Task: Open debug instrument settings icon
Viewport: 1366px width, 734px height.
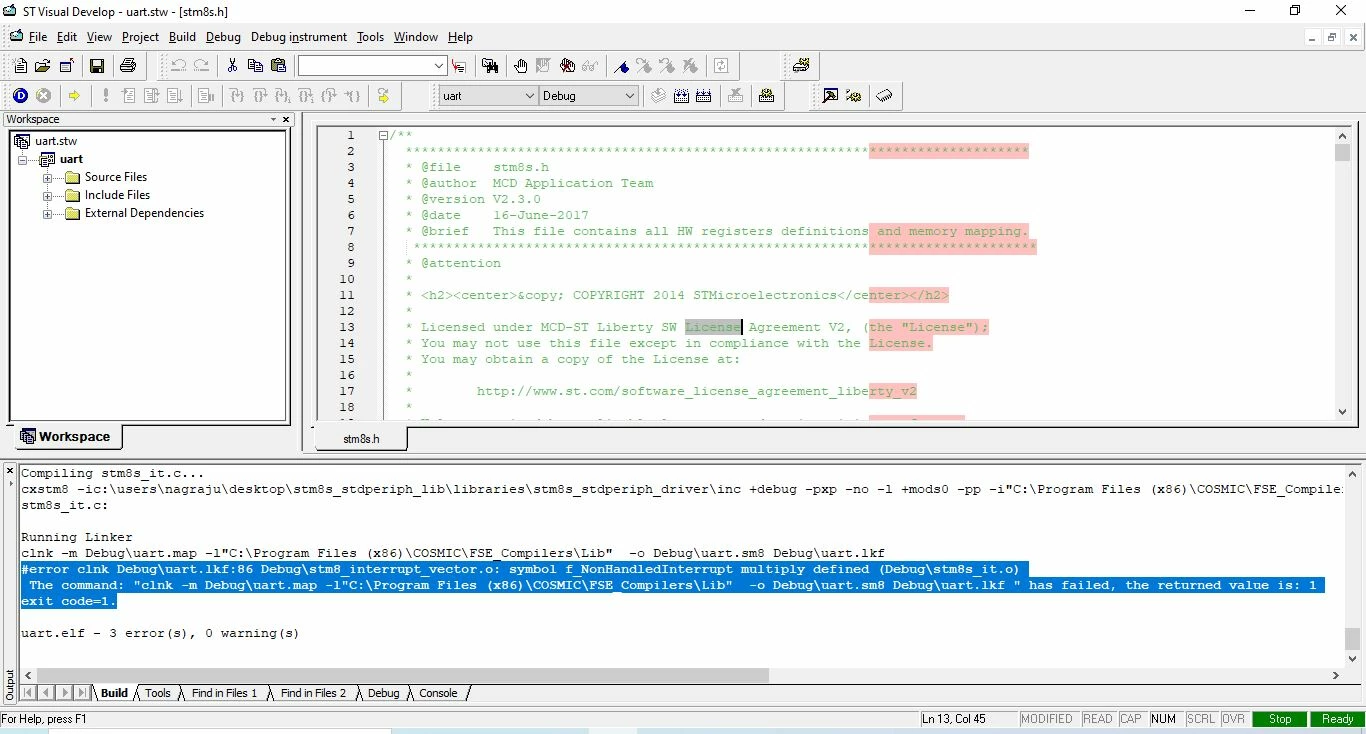Action: pyautogui.click(x=800, y=66)
